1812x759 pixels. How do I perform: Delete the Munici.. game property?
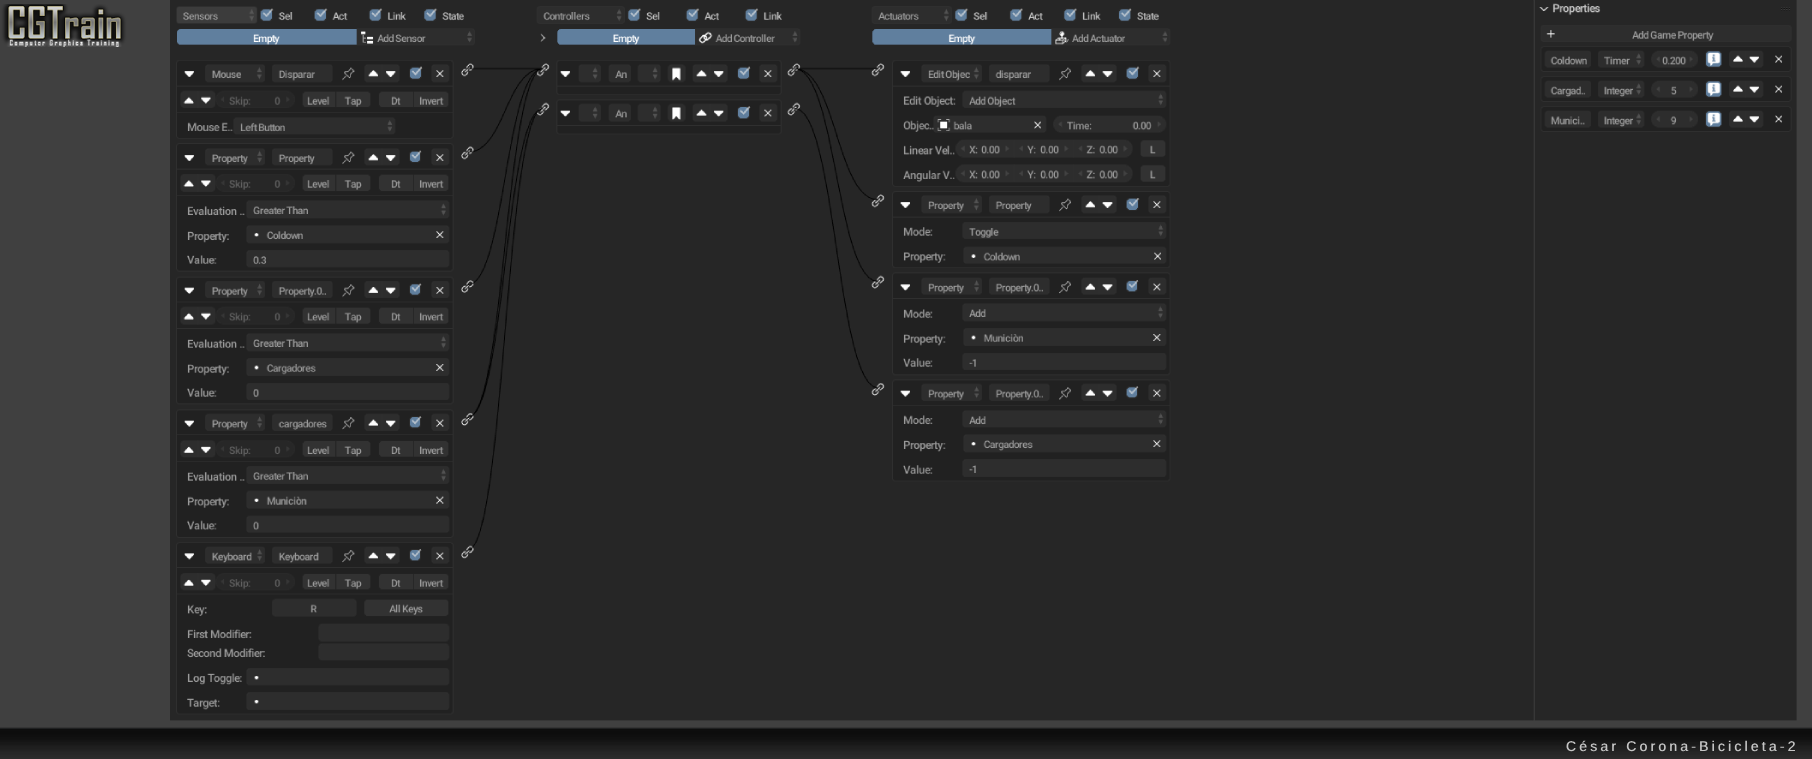[x=1778, y=120]
